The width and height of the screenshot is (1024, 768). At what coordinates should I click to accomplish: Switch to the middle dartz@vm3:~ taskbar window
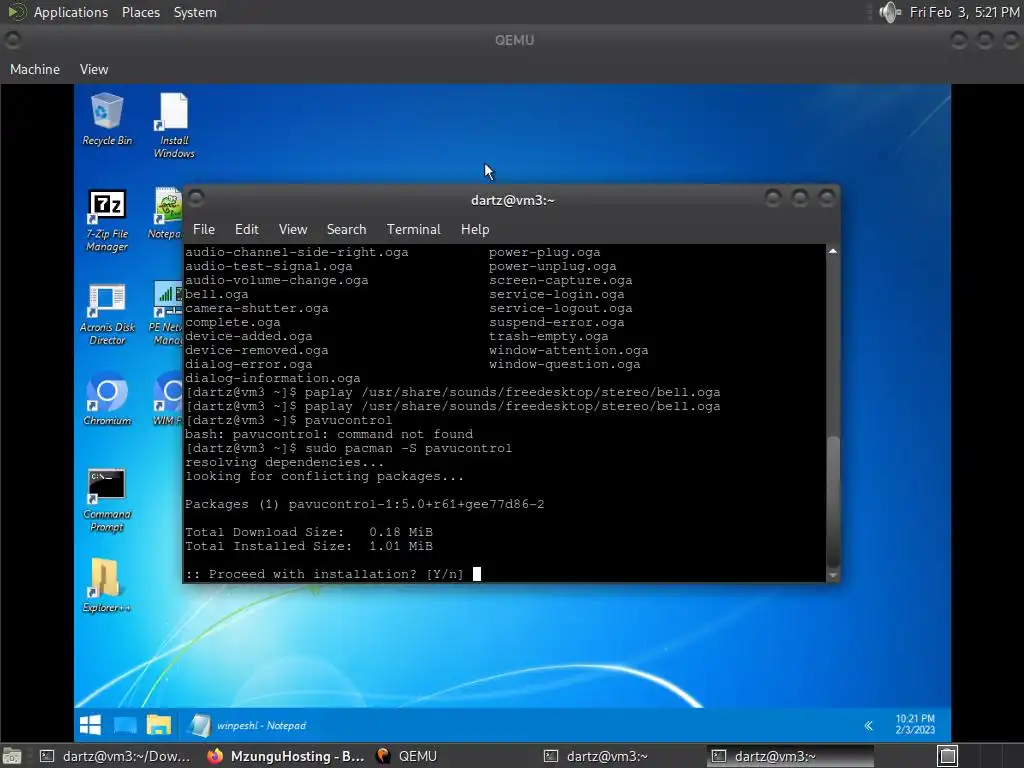pyautogui.click(x=596, y=756)
